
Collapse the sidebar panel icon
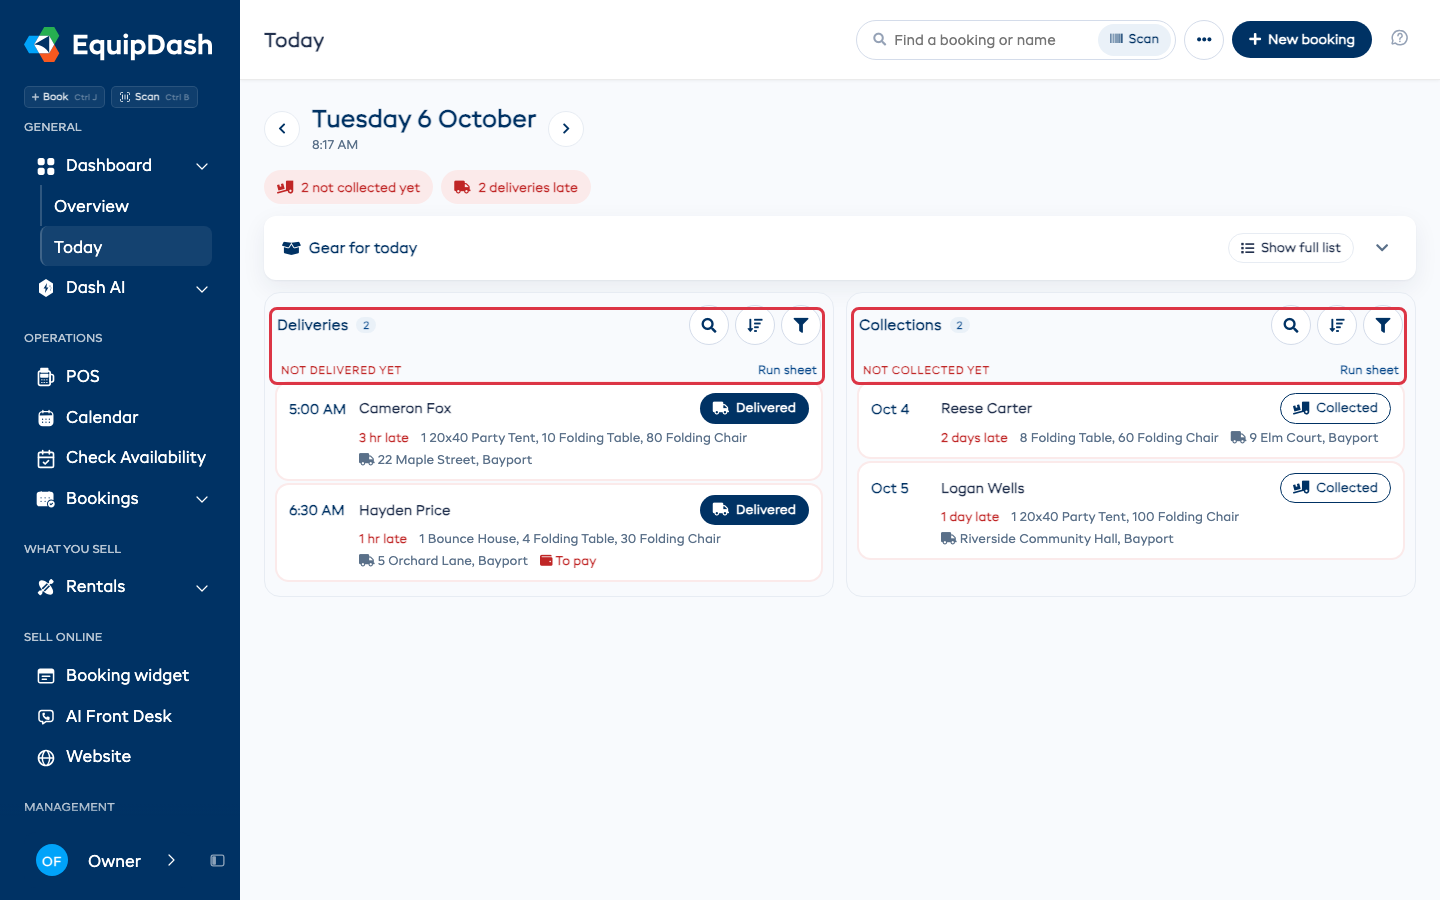(x=217, y=860)
